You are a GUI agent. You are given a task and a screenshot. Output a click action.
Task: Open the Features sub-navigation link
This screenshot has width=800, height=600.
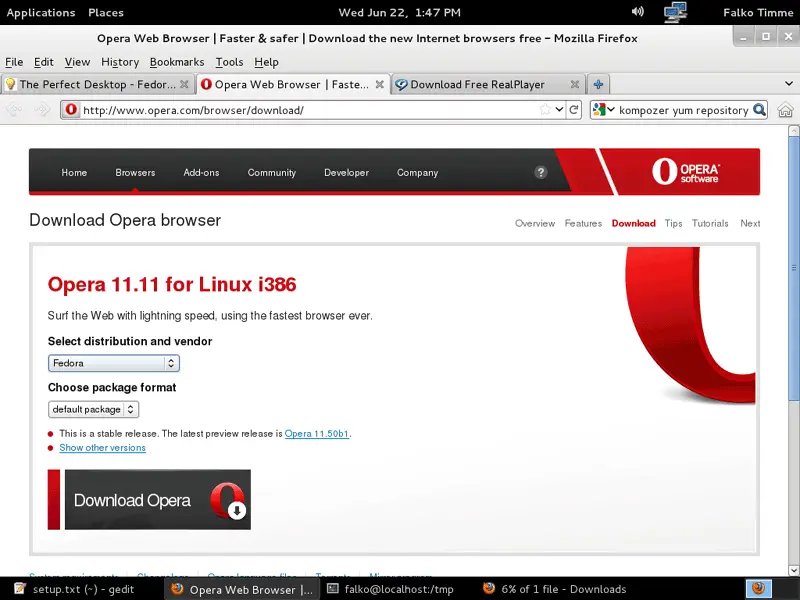[583, 223]
